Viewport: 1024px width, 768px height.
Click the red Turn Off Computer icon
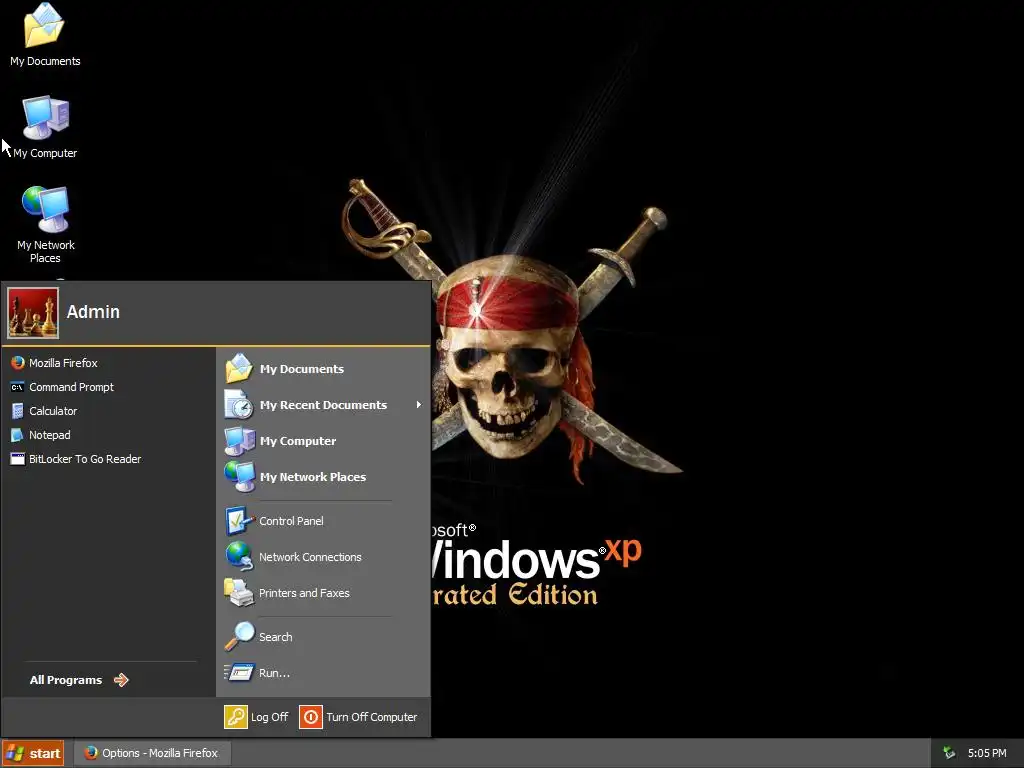pos(311,717)
